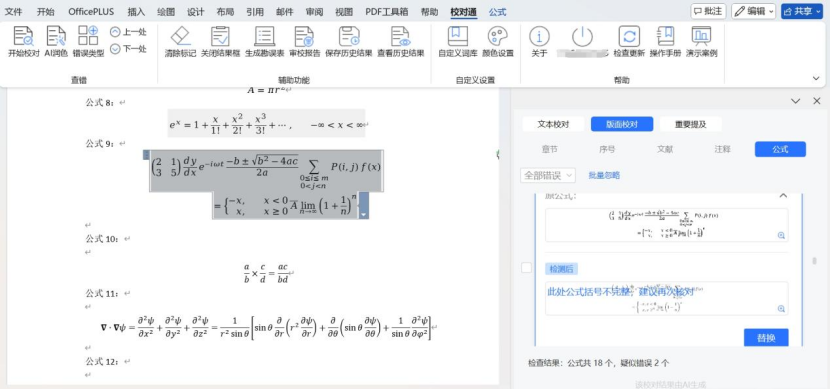Screen dimensions: 830x389
Task: Switch to the 插入 ribbon tab
Action: 136,12
